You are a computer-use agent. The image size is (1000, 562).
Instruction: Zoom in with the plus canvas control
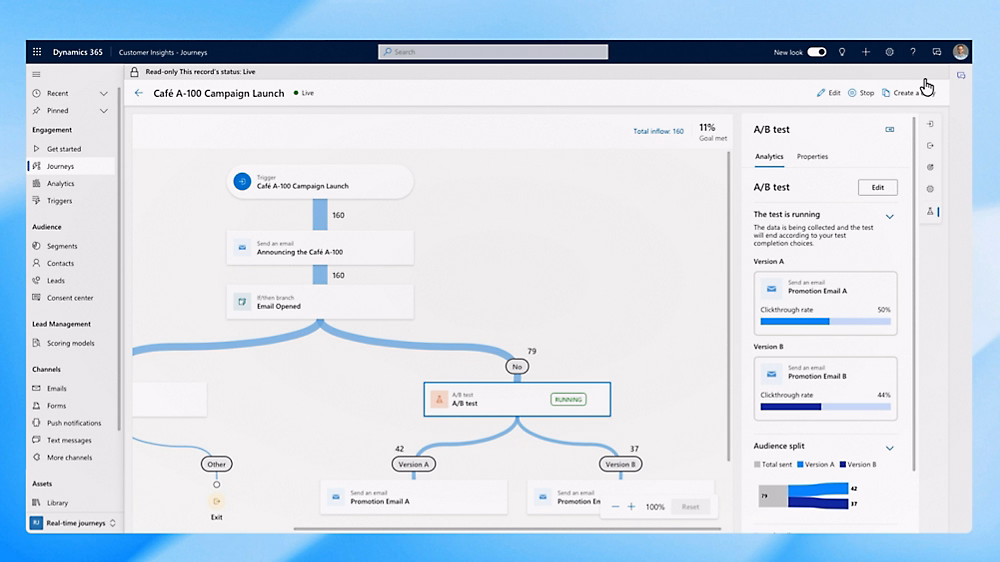[x=631, y=507]
